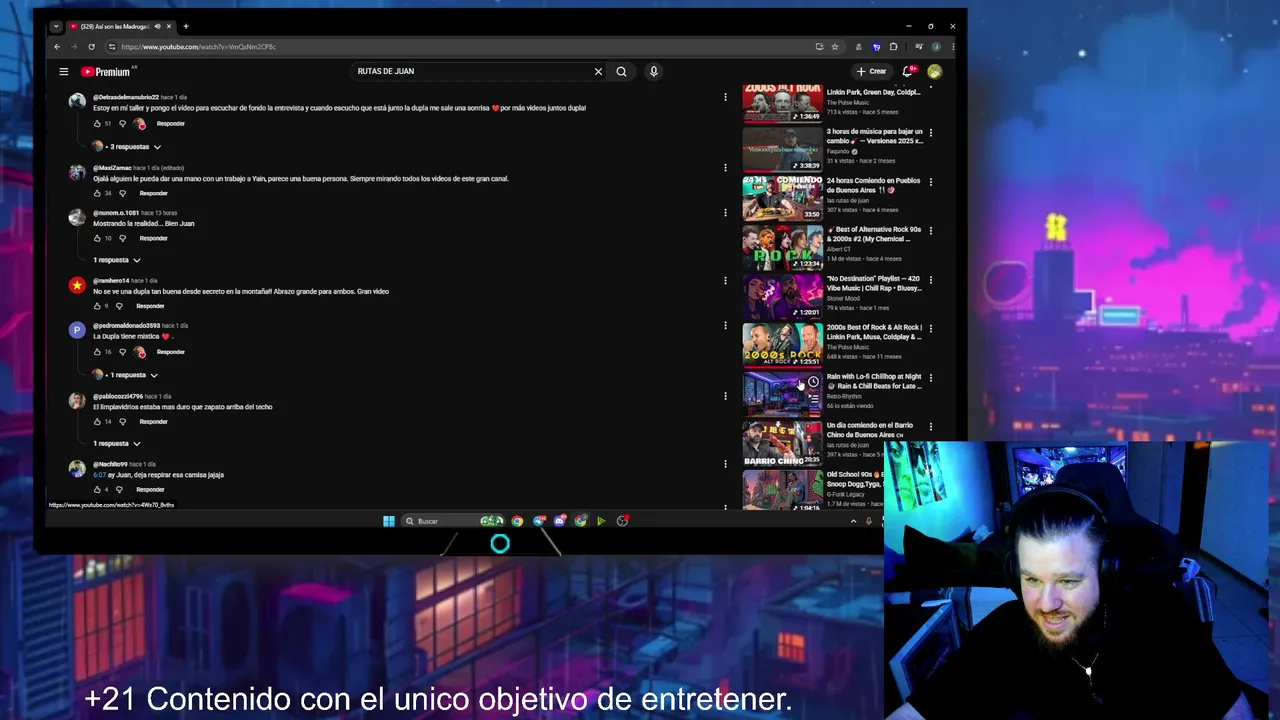This screenshot has width=1280, height=720.
Task: Open @pablocozzi4796 channel link
Action: [x=118, y=397]
